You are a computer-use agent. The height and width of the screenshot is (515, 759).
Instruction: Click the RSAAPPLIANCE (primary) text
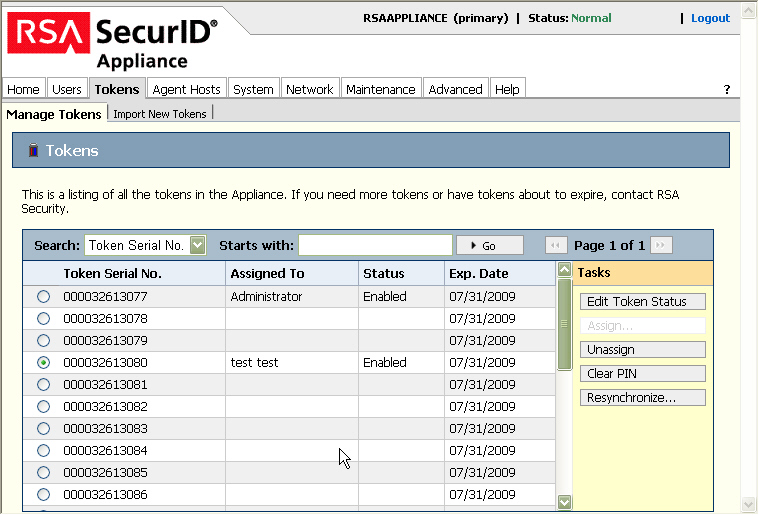click(x=436, y=18)
